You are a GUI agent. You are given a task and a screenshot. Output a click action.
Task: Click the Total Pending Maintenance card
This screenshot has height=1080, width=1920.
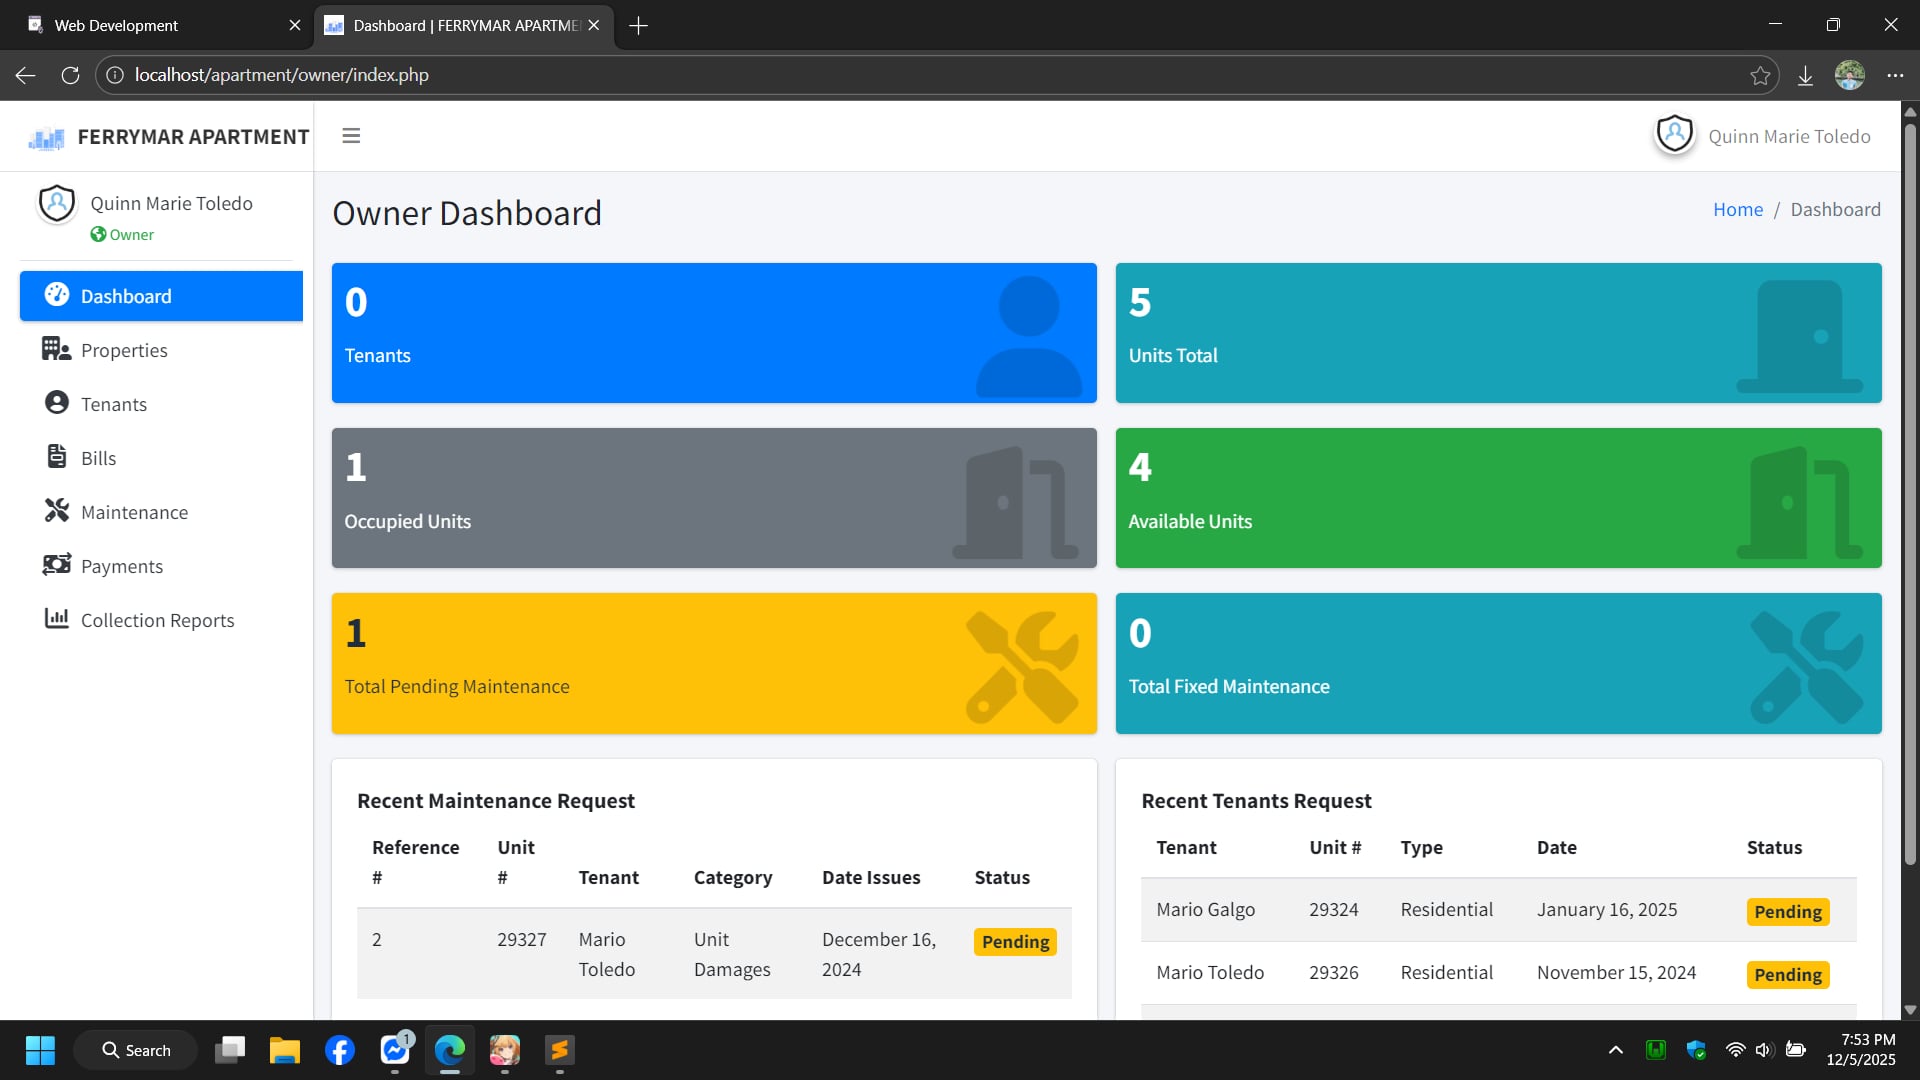point(714,663)
